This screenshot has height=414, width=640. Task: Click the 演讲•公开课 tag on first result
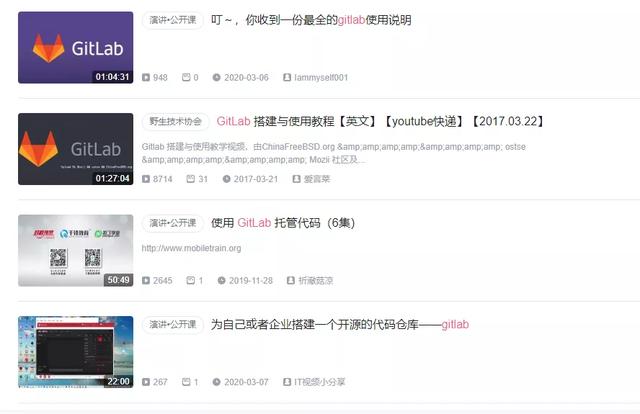pos(173,20)
